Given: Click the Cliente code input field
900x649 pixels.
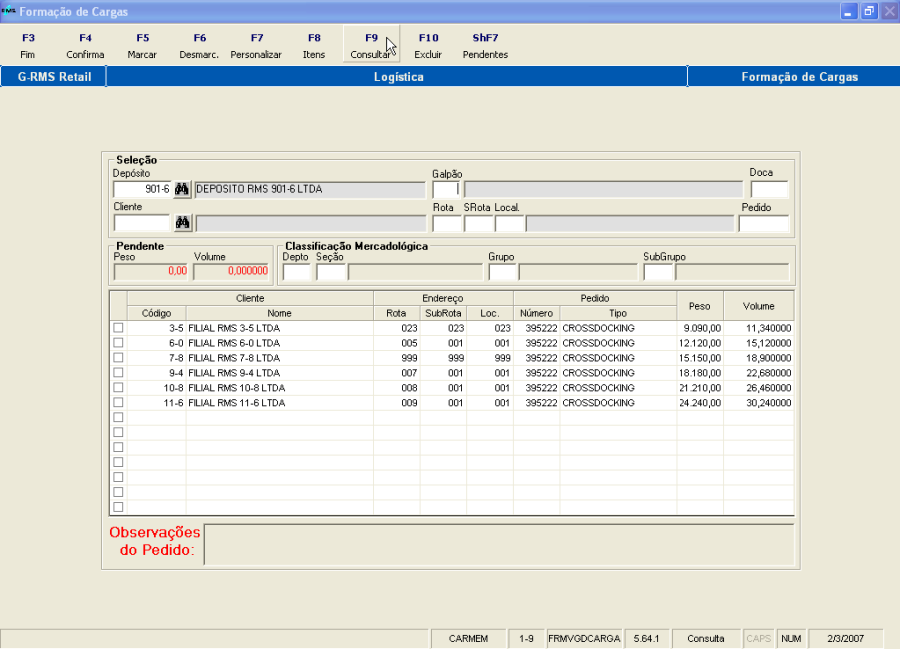Looking at the screenshot, I should pos(142,223).
